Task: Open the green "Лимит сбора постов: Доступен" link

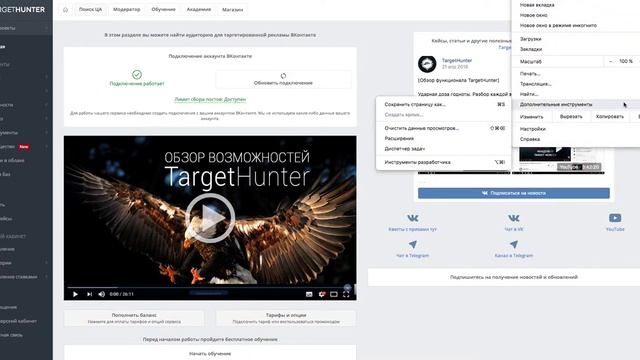Action: [210, 99]
